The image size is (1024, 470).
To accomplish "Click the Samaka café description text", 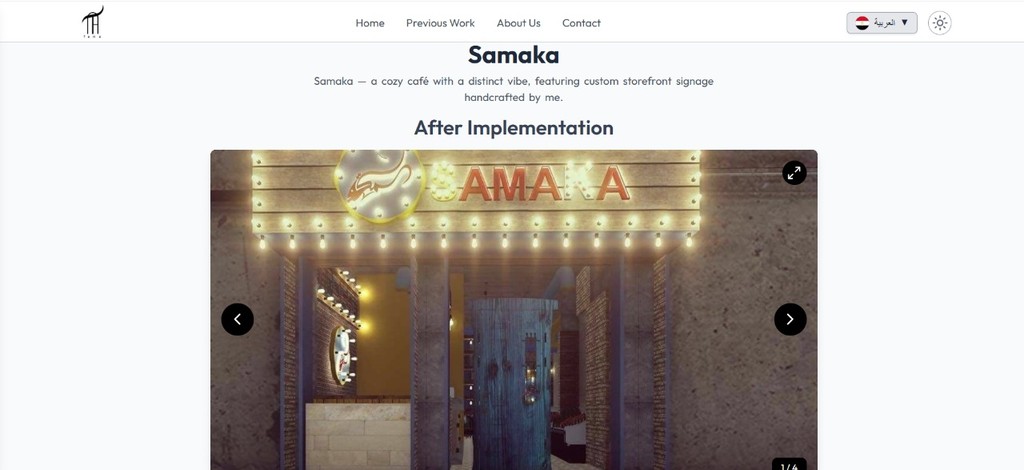I will [x=513, y=89].
